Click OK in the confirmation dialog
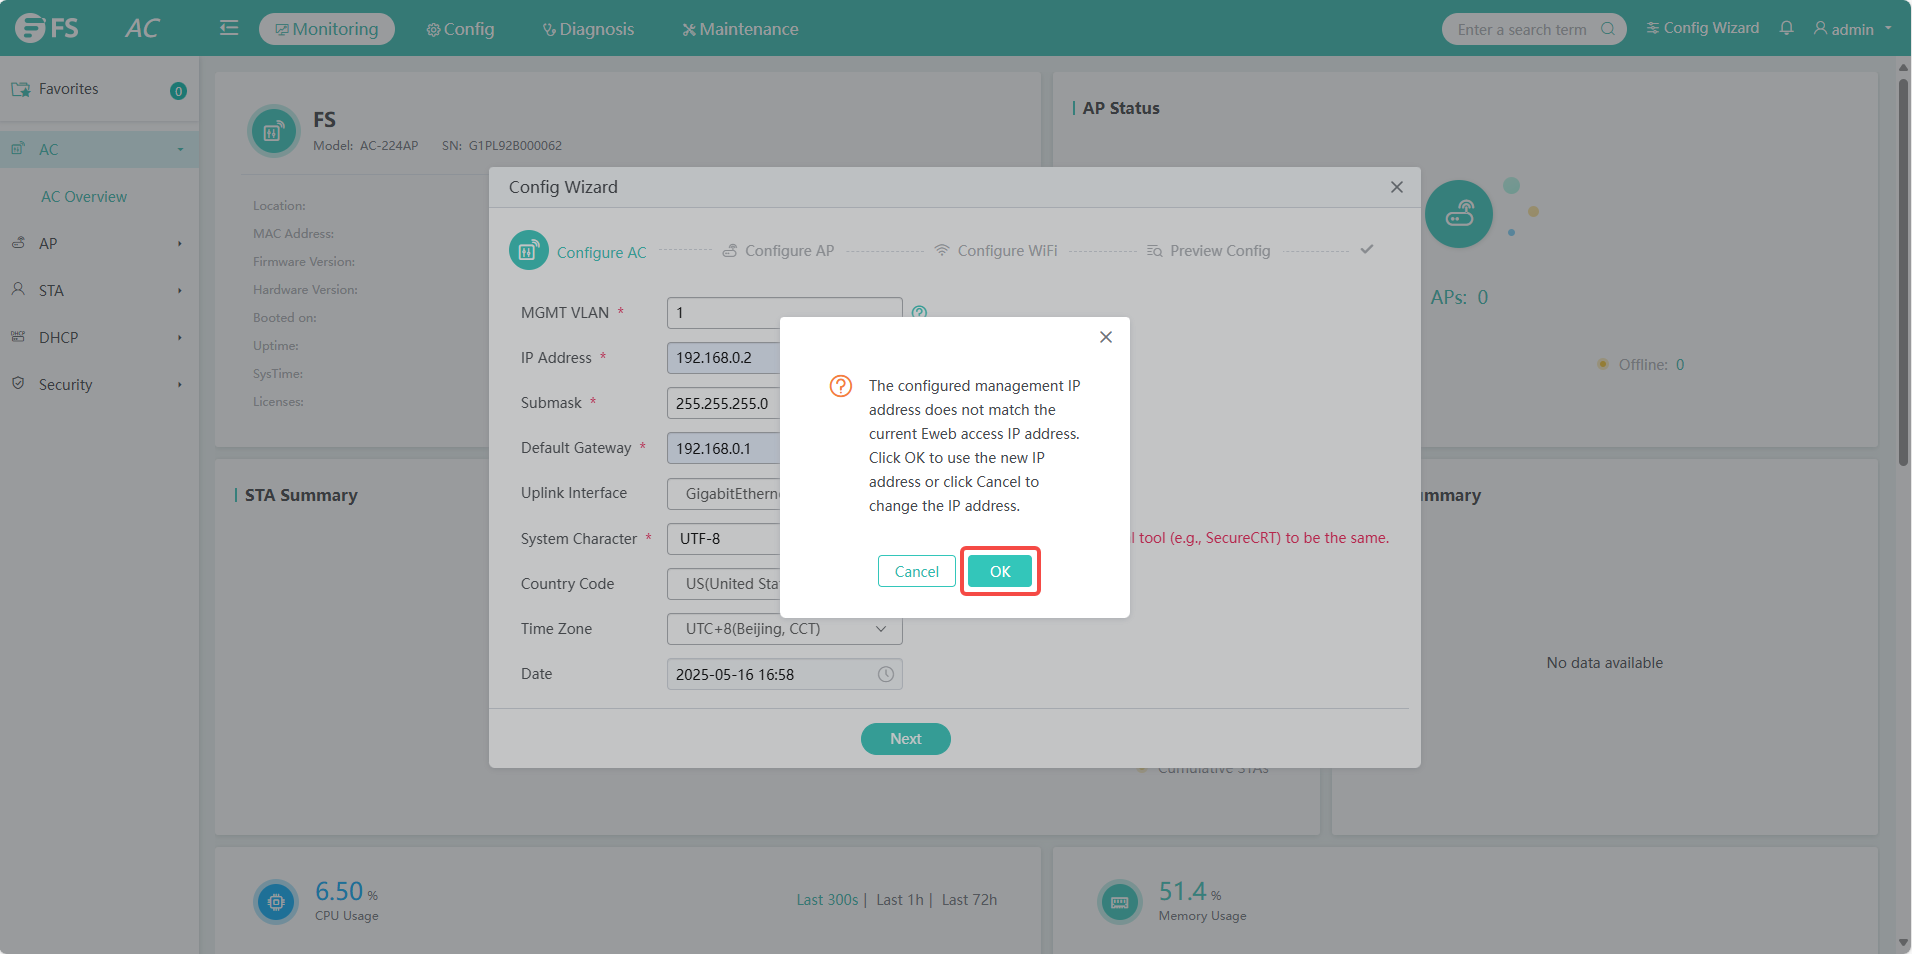Viewport: 1912px width, 954px height. 999,571
